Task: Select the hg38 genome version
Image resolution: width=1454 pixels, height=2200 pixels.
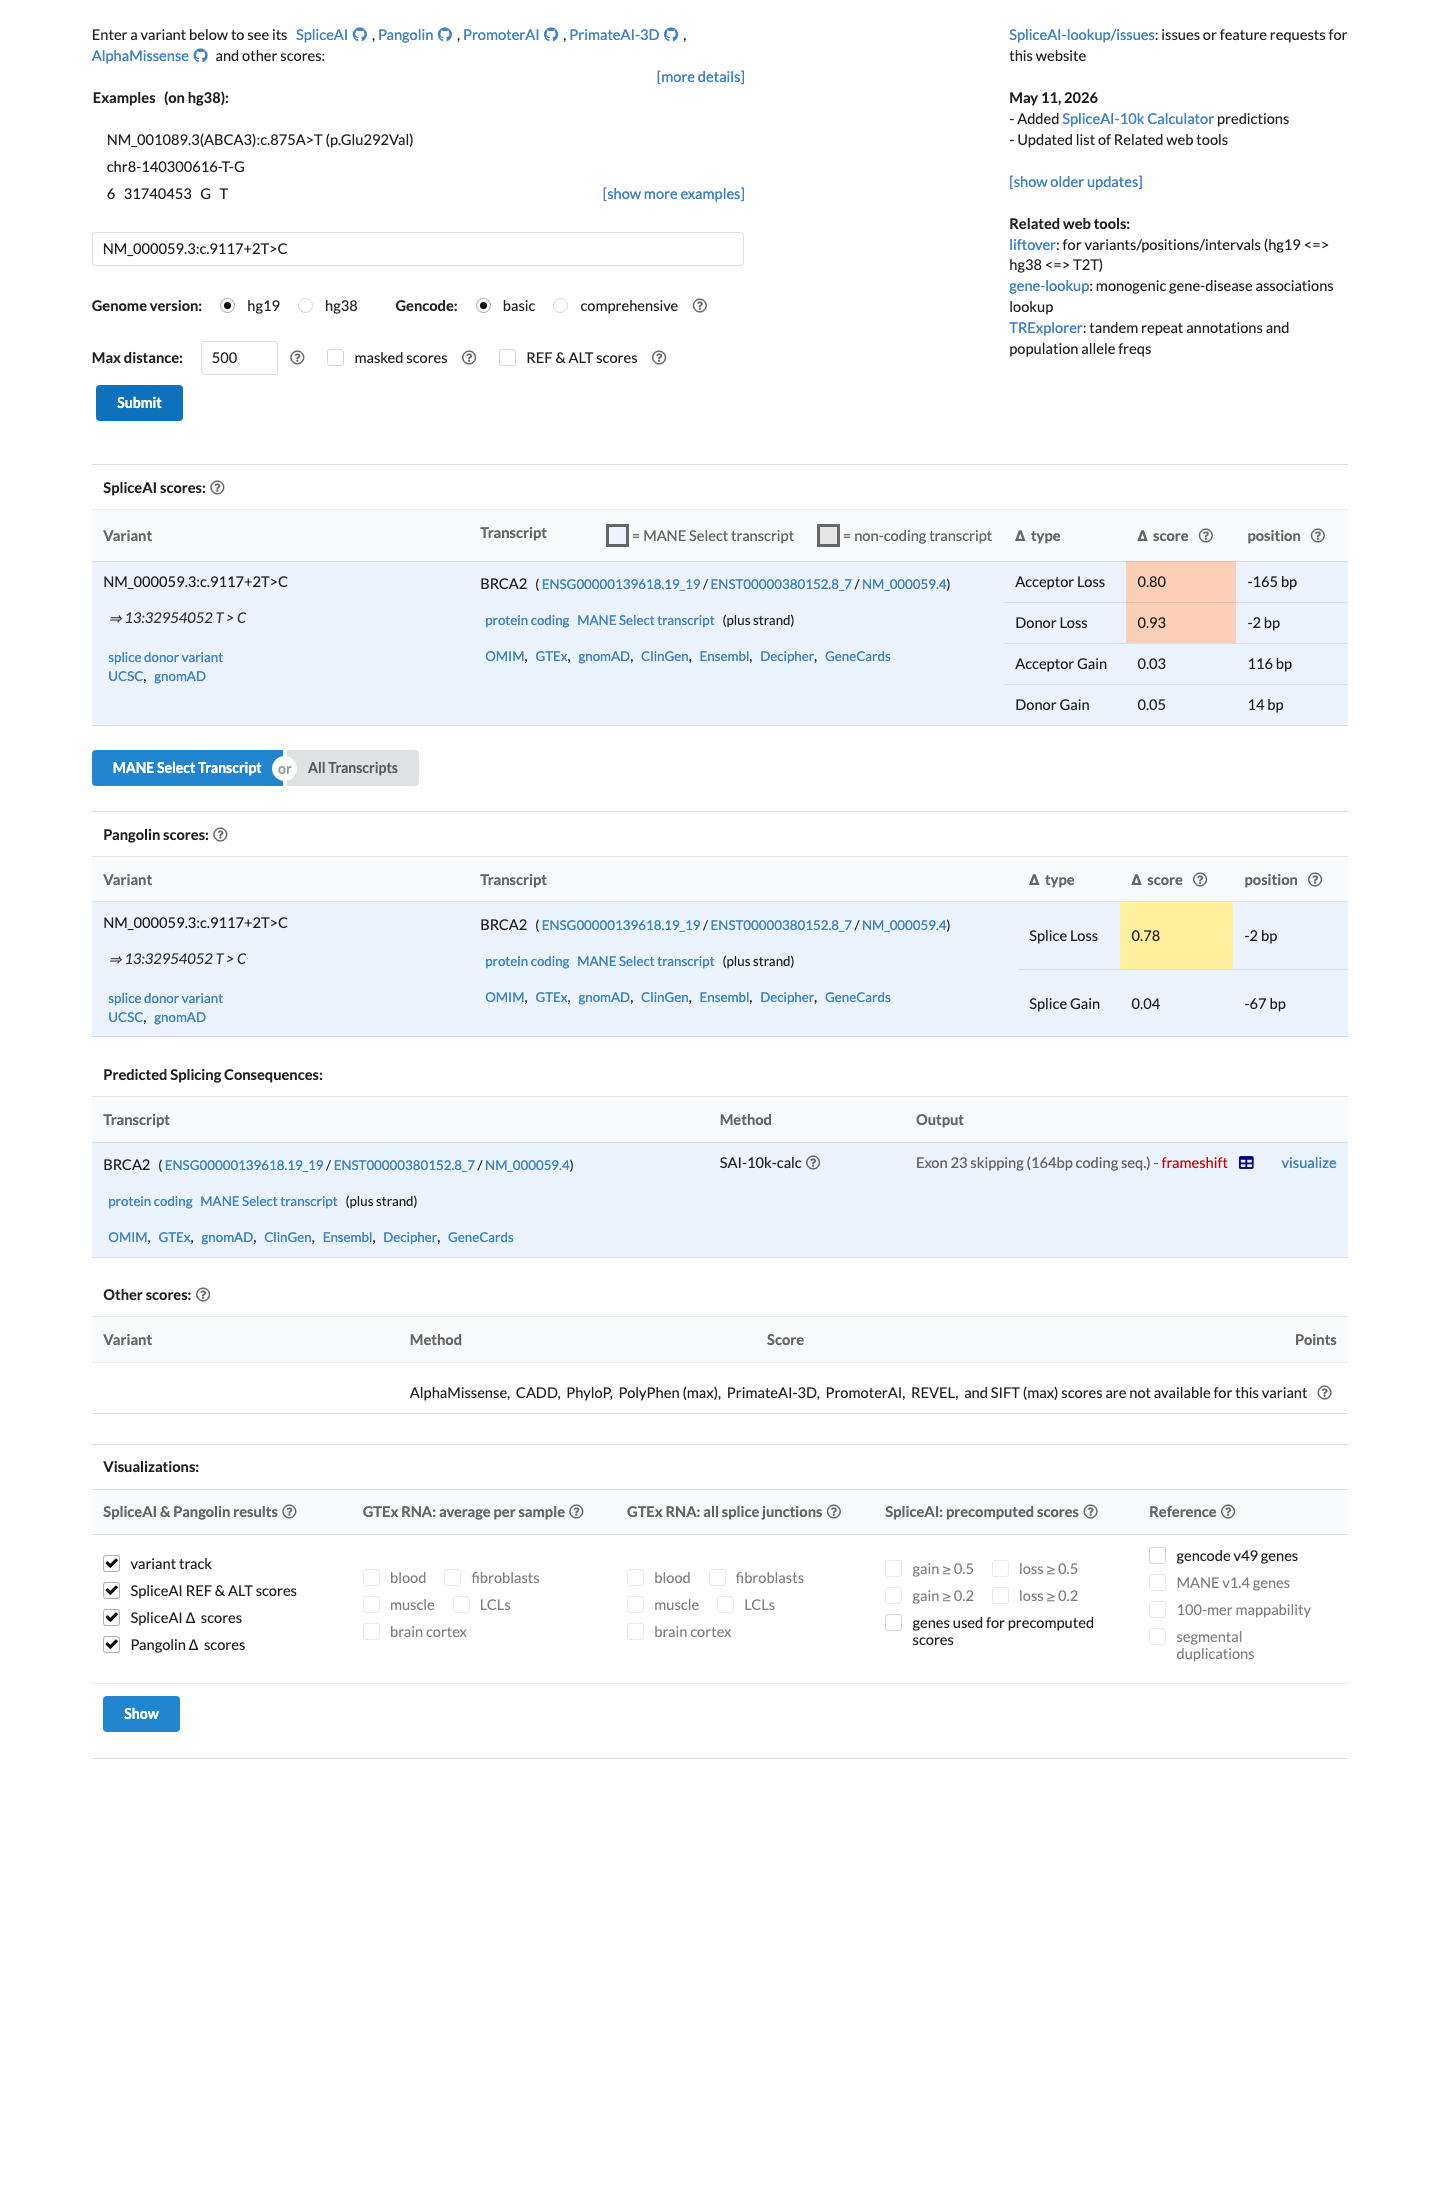Action: [x=306, y=306]
